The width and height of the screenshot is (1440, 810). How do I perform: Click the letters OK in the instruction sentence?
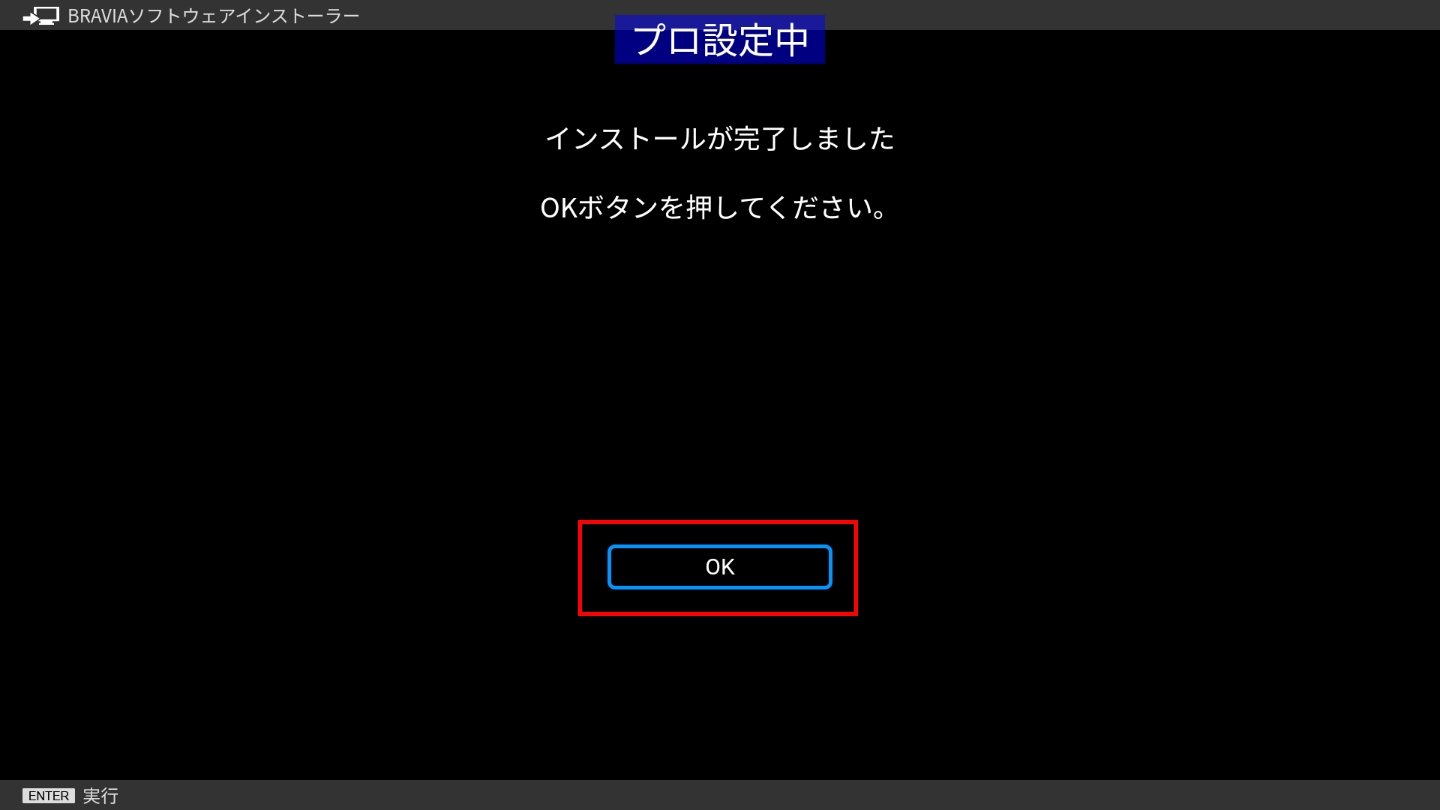click(556, 208)
